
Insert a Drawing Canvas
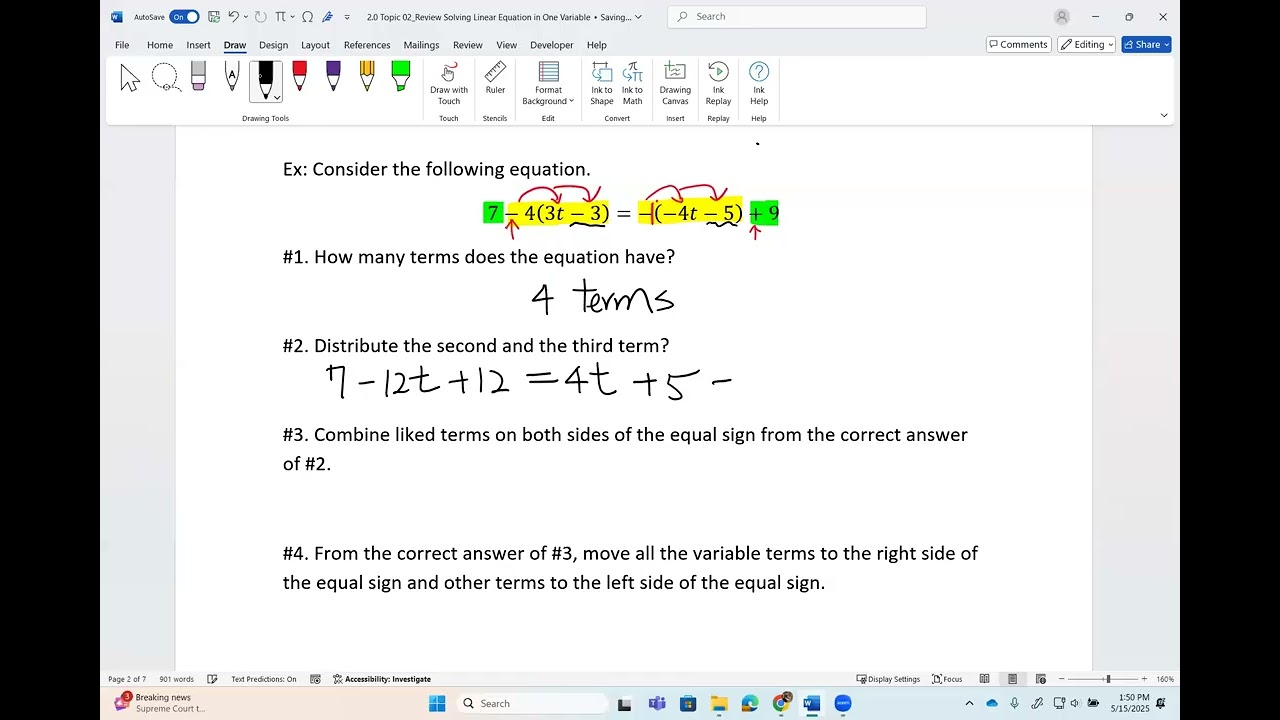pyautogui.click(x=675, y=83)
